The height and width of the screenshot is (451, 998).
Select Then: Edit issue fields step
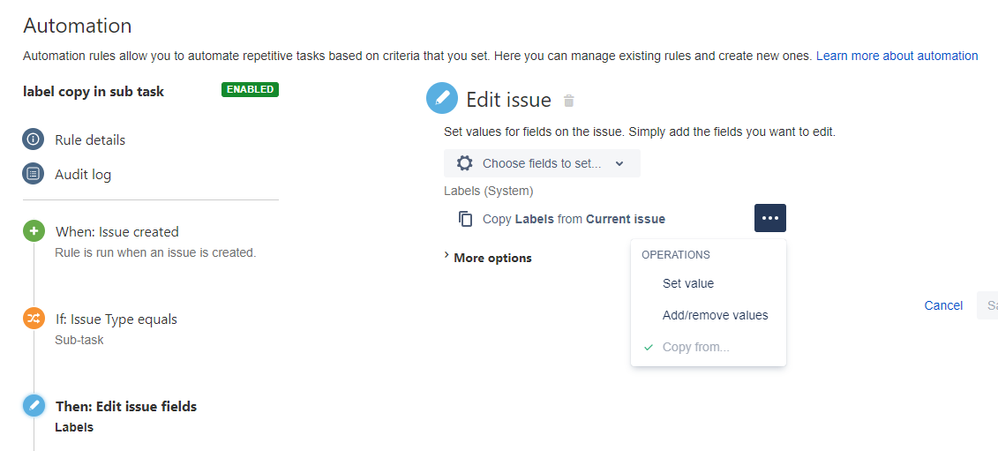[126, 406]
